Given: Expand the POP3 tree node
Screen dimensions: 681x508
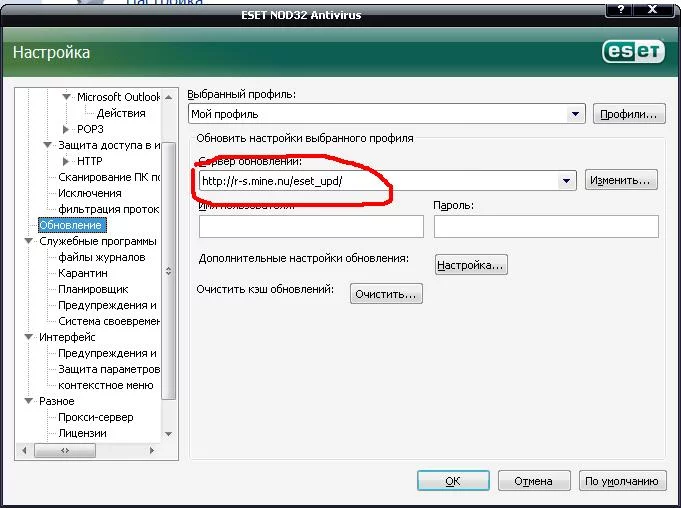Looking at the screenshot, I should tap(66, 129).
